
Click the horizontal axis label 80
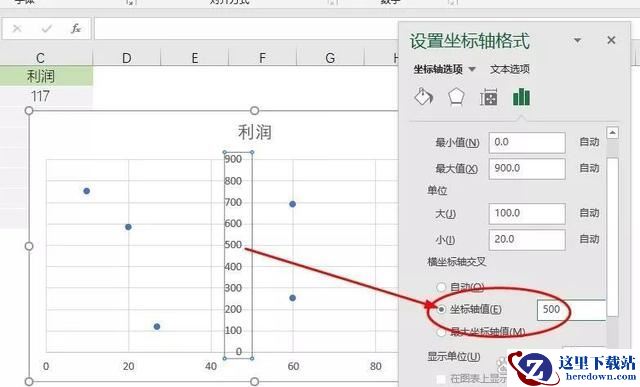pyautogui.click(x=376, y=367)
